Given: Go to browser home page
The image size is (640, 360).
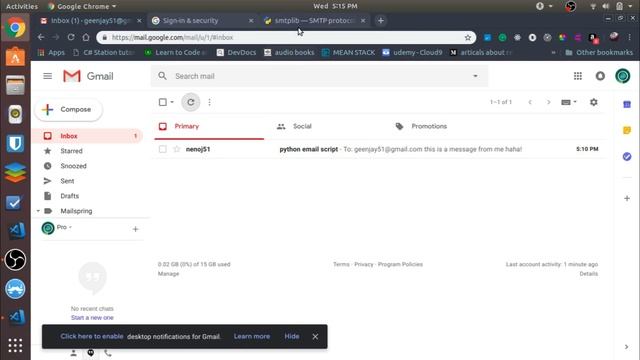Looking at the screenshot, I should coord(86,37).
